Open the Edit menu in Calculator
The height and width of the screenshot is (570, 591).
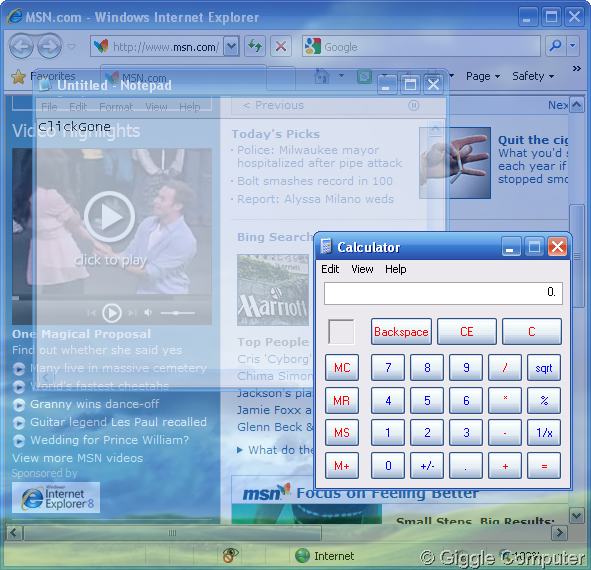[x=330, y=269]
